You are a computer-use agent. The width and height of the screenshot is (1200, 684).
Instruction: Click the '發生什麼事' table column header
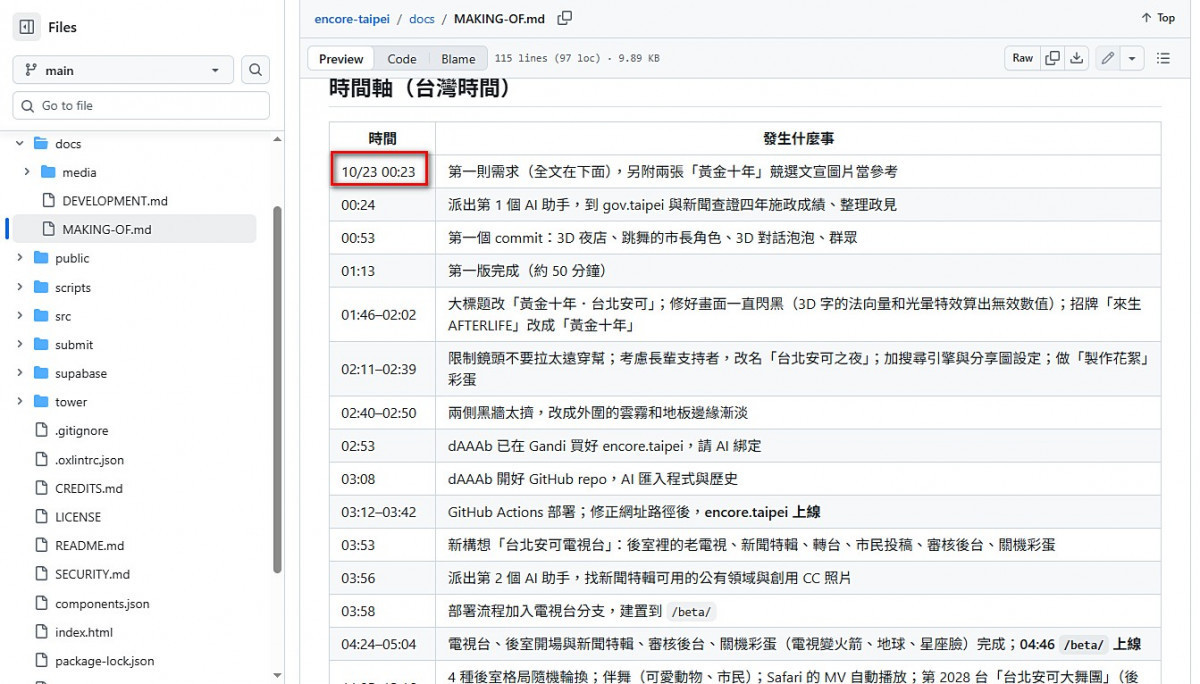(x=798, y=138)
